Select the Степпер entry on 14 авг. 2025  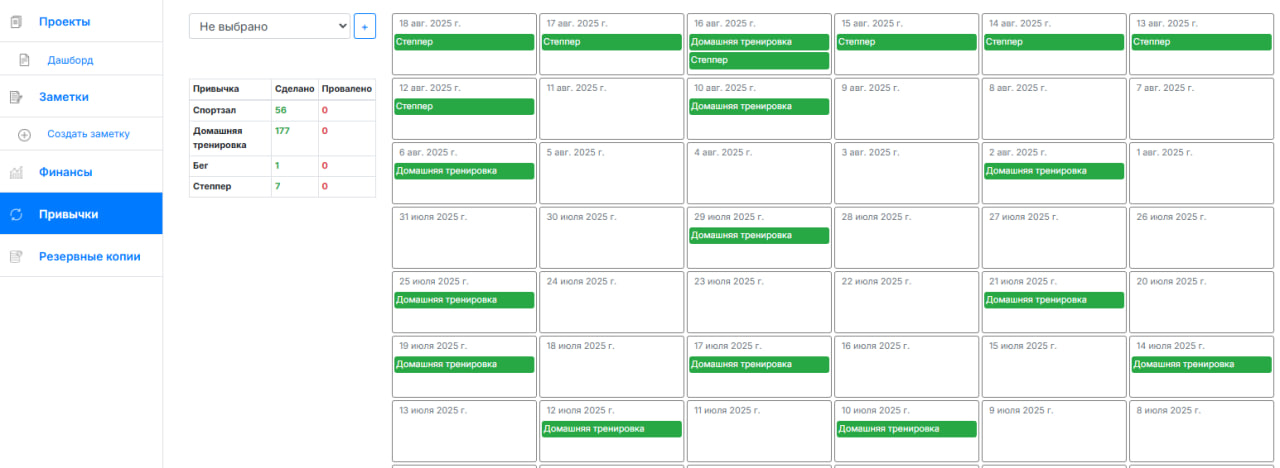1054,42
